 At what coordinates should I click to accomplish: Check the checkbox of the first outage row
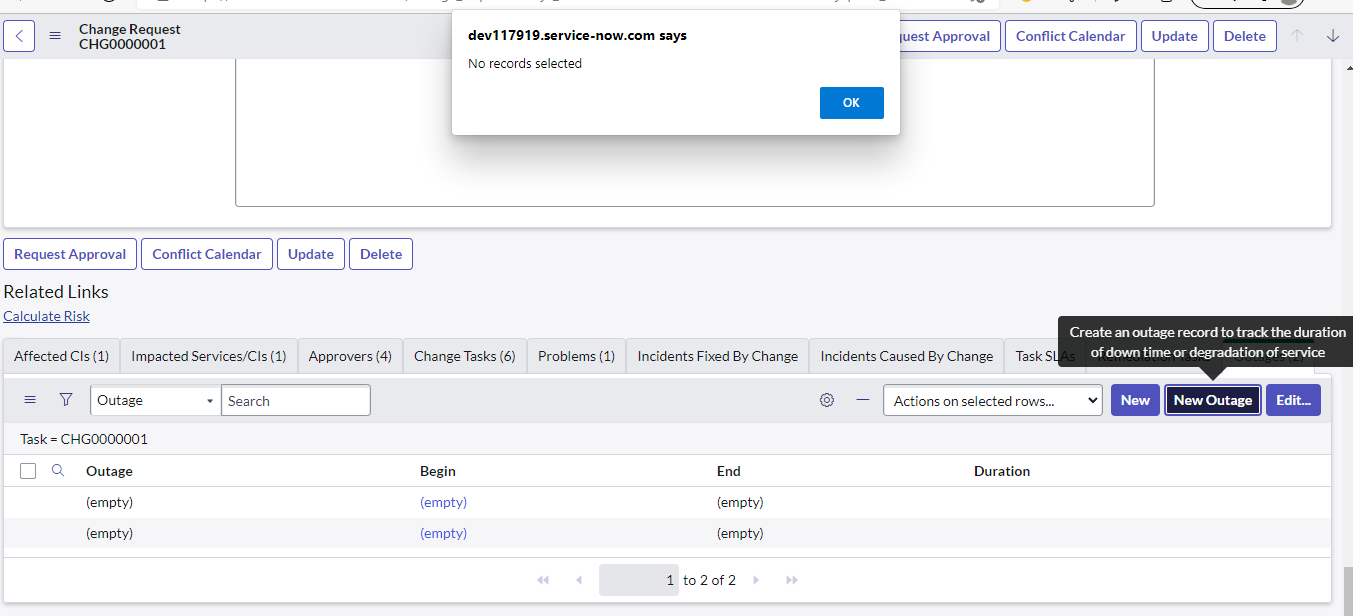tap(27, 501)
